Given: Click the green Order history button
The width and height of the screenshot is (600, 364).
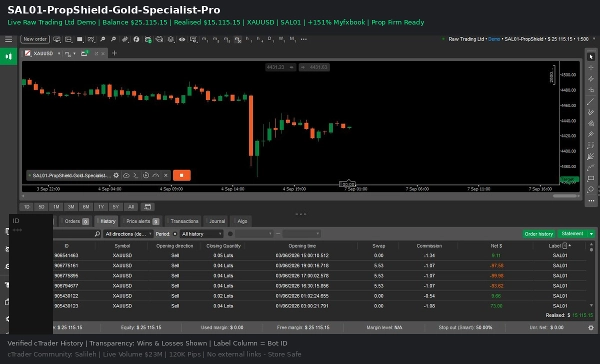Looking at the screenshot, I should tap(539, 234).
